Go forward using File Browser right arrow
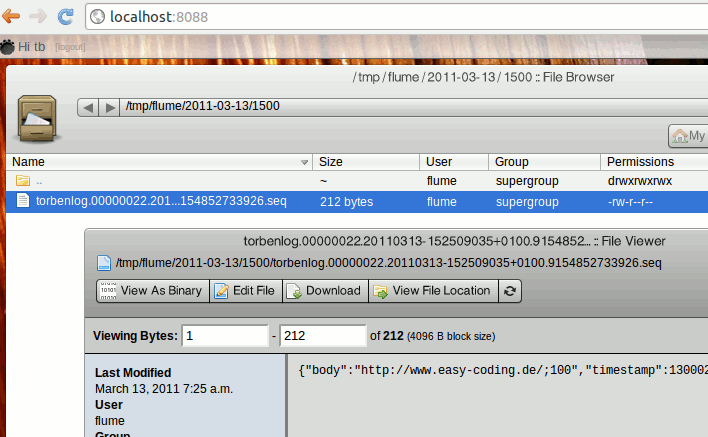The image size is (708, 437). (x=108, y=107)
